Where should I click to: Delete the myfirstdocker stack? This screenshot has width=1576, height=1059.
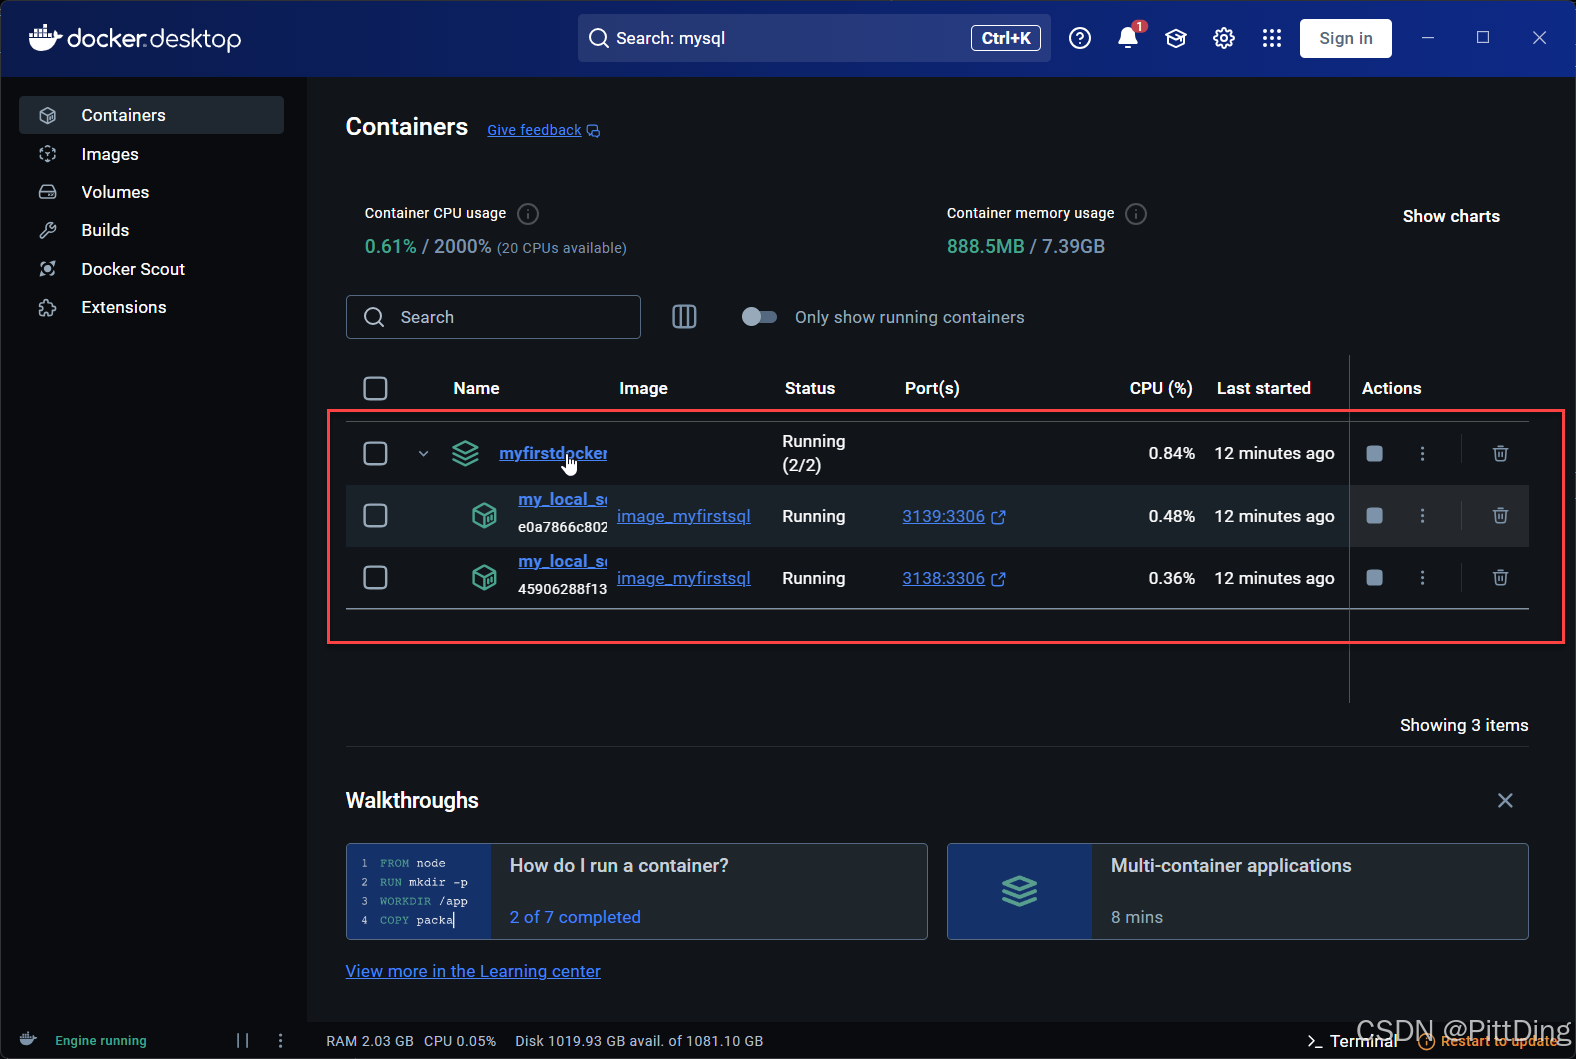(1500, 454)
